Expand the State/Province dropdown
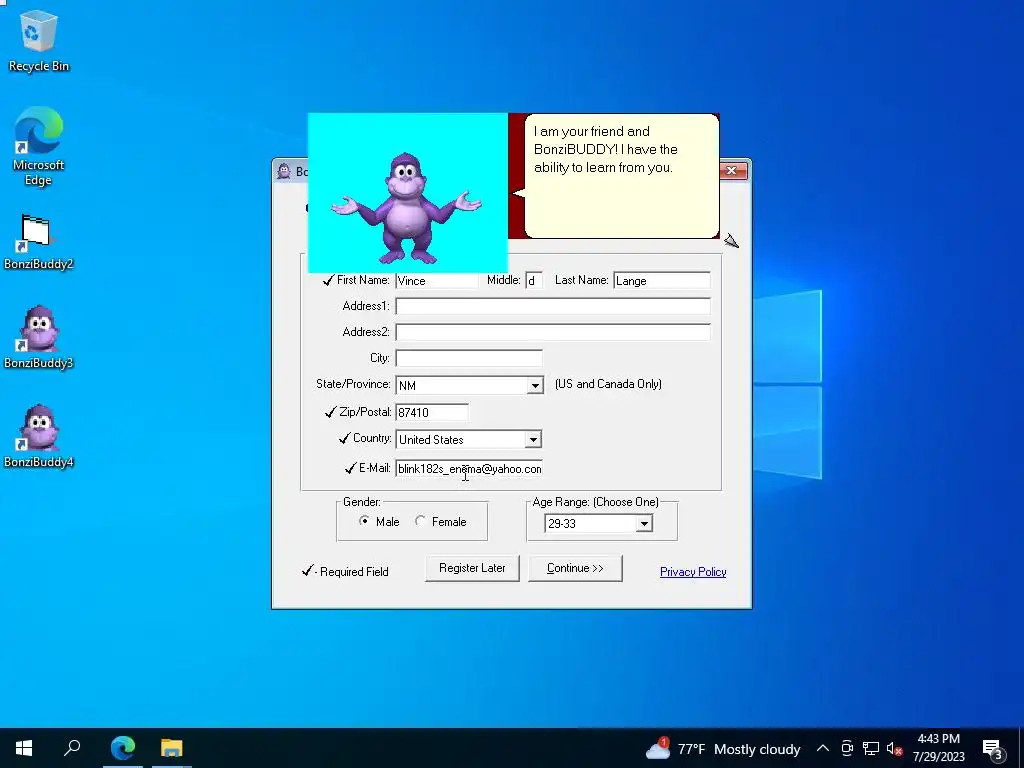The height and width of the screenshot is (768, 1024). [535, 385]
